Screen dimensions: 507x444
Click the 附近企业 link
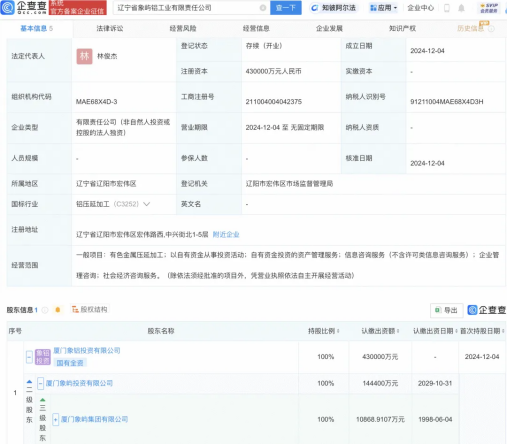226,234
